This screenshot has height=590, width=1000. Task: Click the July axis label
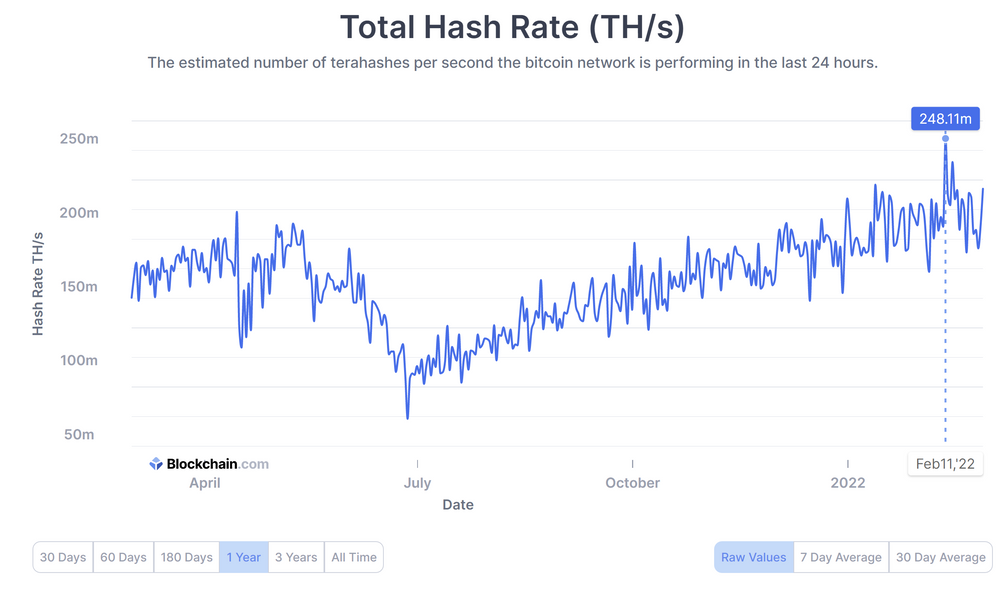click(417, 482)
